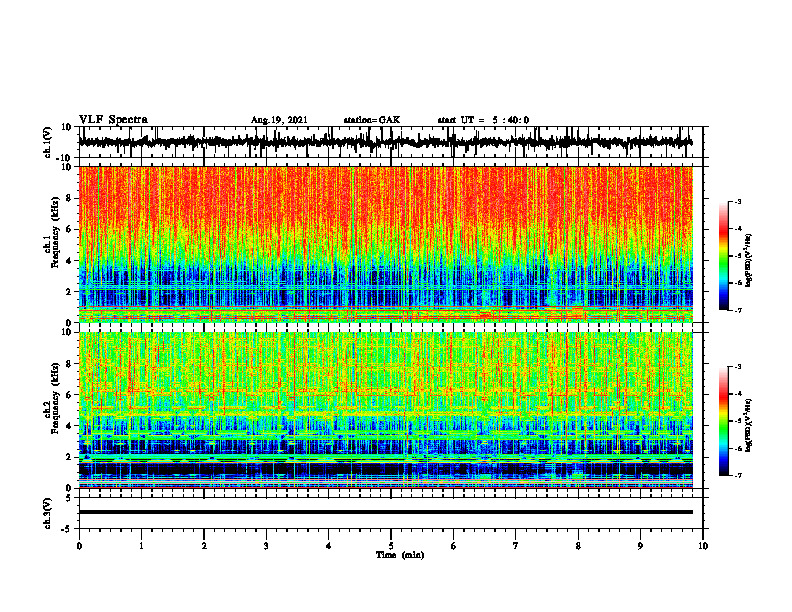Viewport: 792px width, 612px height.
Task: Click the ch.1 spectrogram "2" kHz tick label
Action: click(x=69, y=292)
